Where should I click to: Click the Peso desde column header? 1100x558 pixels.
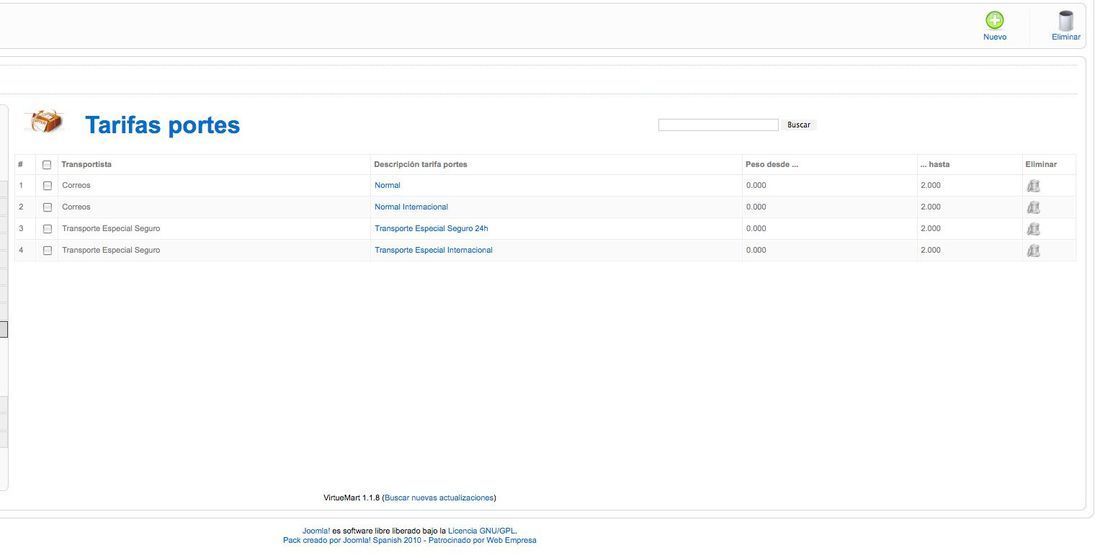pyautogui.click(x=772, y=164)
